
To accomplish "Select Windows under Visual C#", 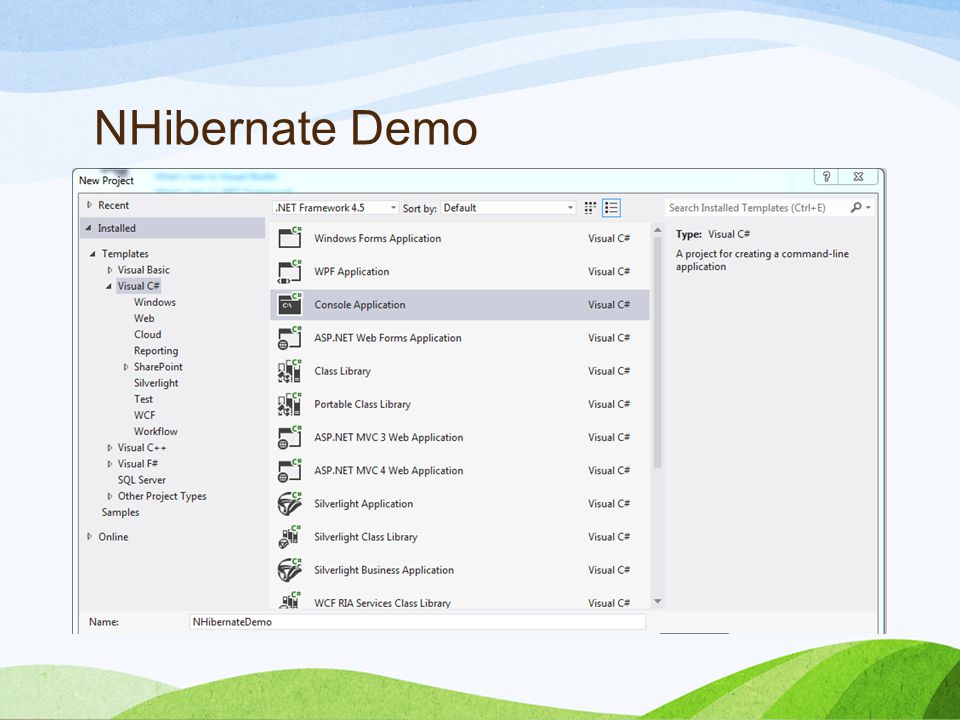I will (155, 302).
